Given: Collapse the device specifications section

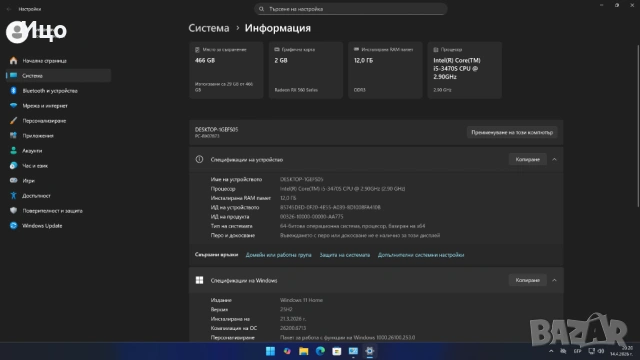Looking at the screenshot, I should 554,160.
